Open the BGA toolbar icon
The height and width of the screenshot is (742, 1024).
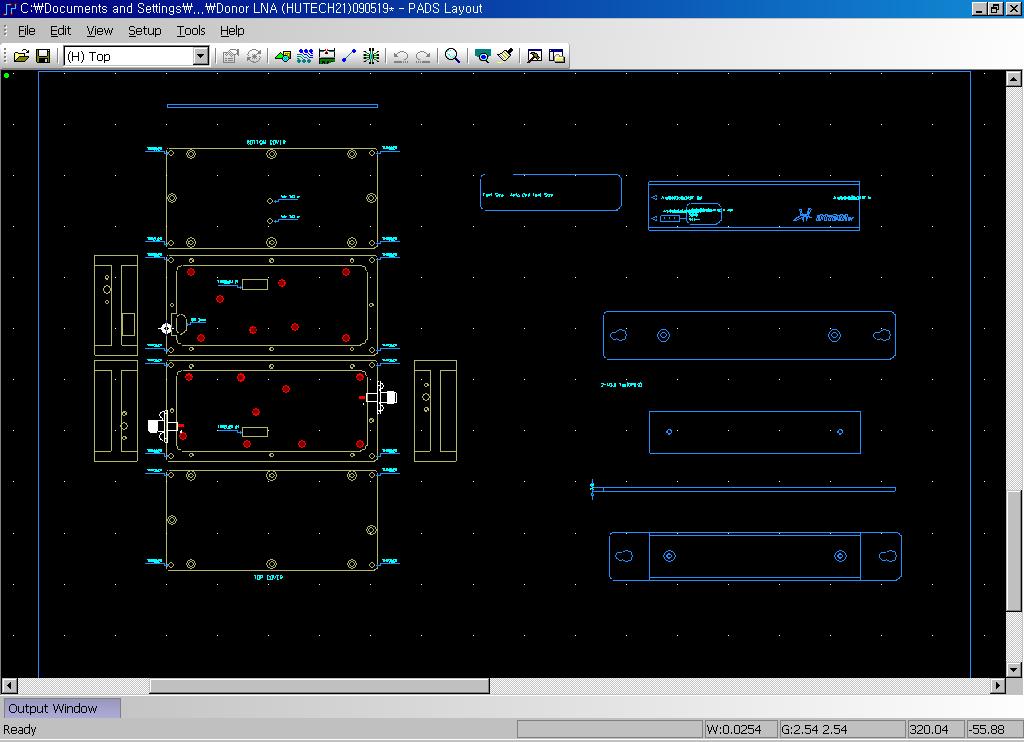click(x=371, y=56)
